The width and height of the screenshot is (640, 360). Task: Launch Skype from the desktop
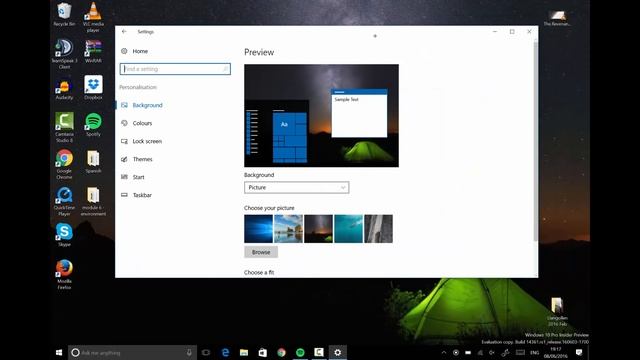click(x=64, y=235)
